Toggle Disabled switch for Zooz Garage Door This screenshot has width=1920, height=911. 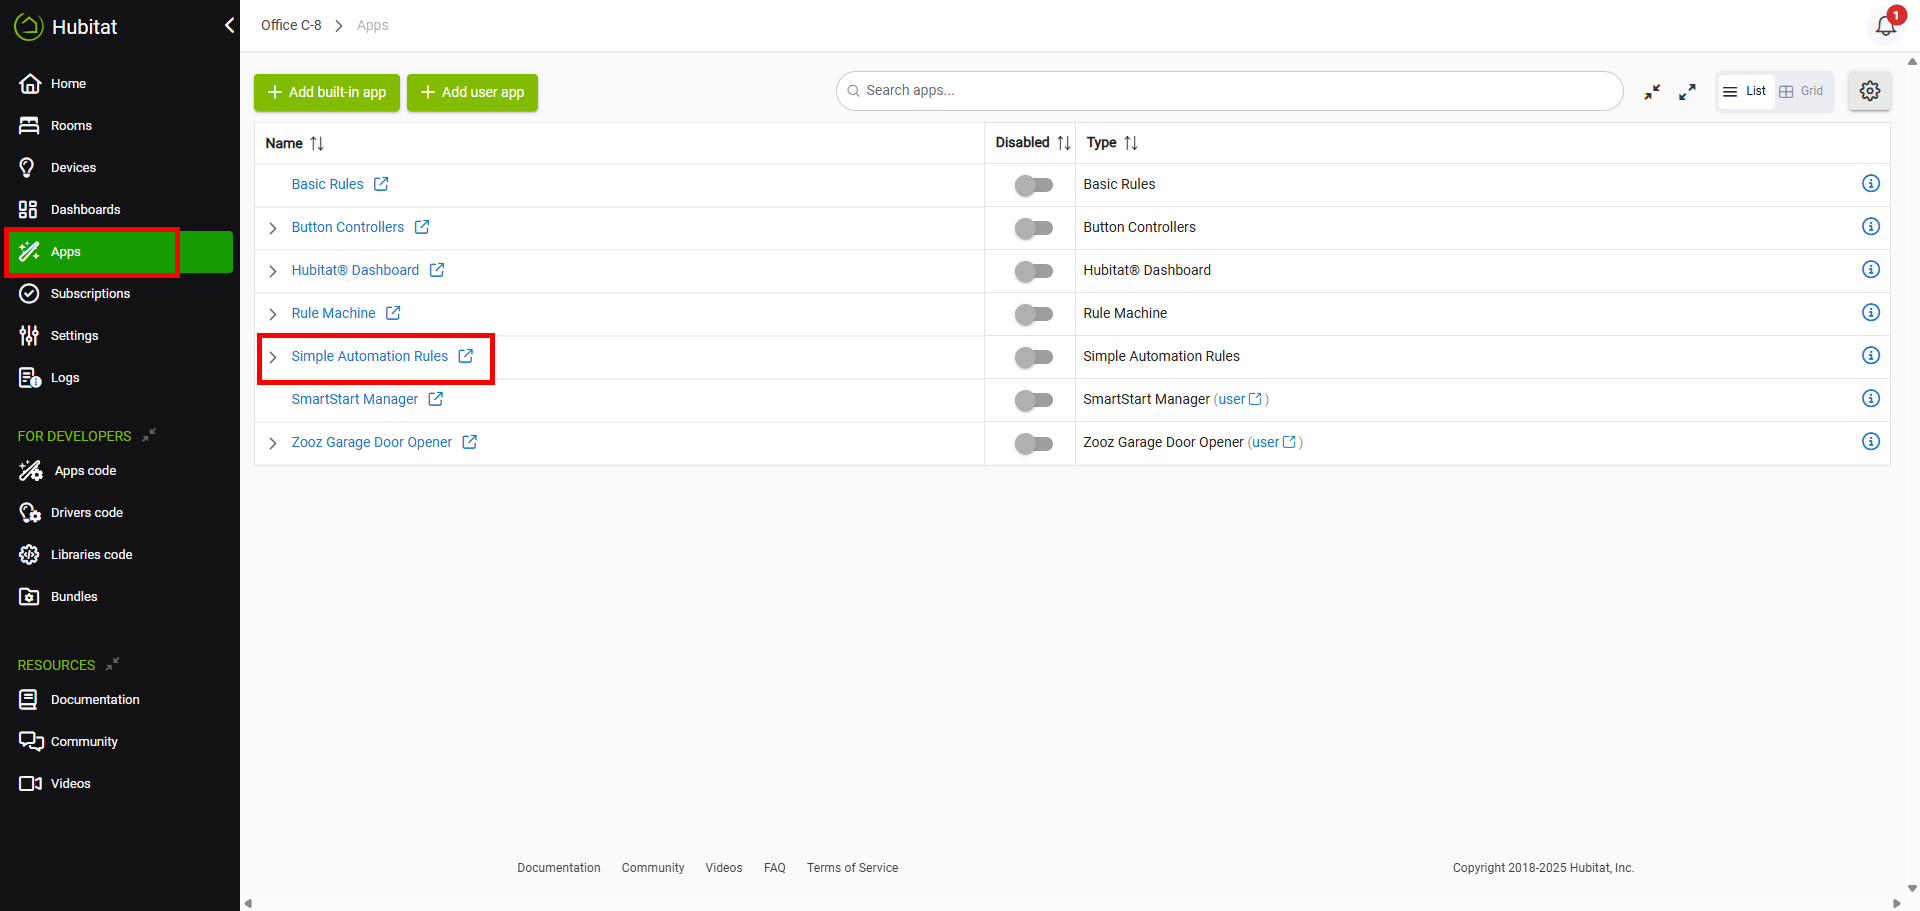pyautogui.click(x=1034, y=443)
